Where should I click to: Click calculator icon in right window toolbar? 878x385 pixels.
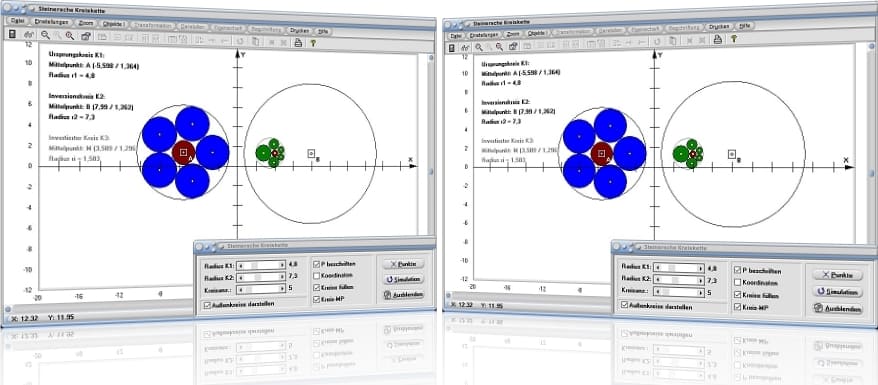(x=451, y=48)
